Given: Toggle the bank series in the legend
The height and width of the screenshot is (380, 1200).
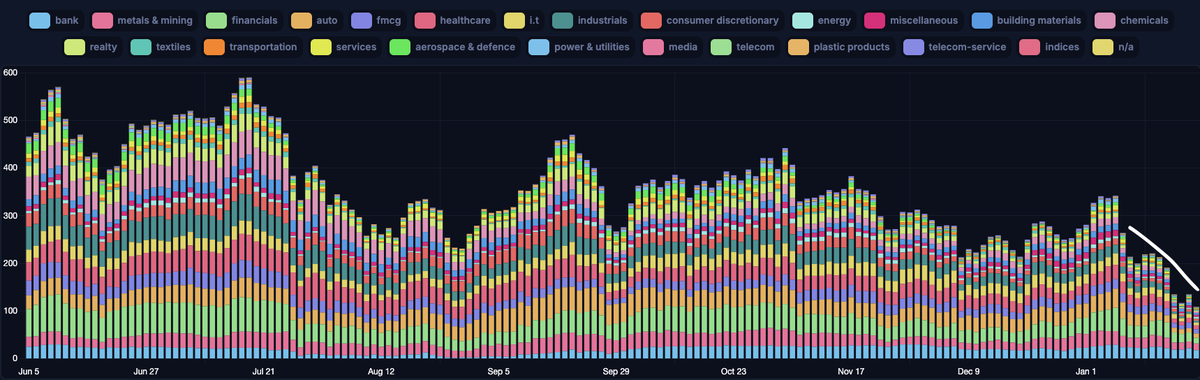Looking at the screenshot, I should click(55, 20).
